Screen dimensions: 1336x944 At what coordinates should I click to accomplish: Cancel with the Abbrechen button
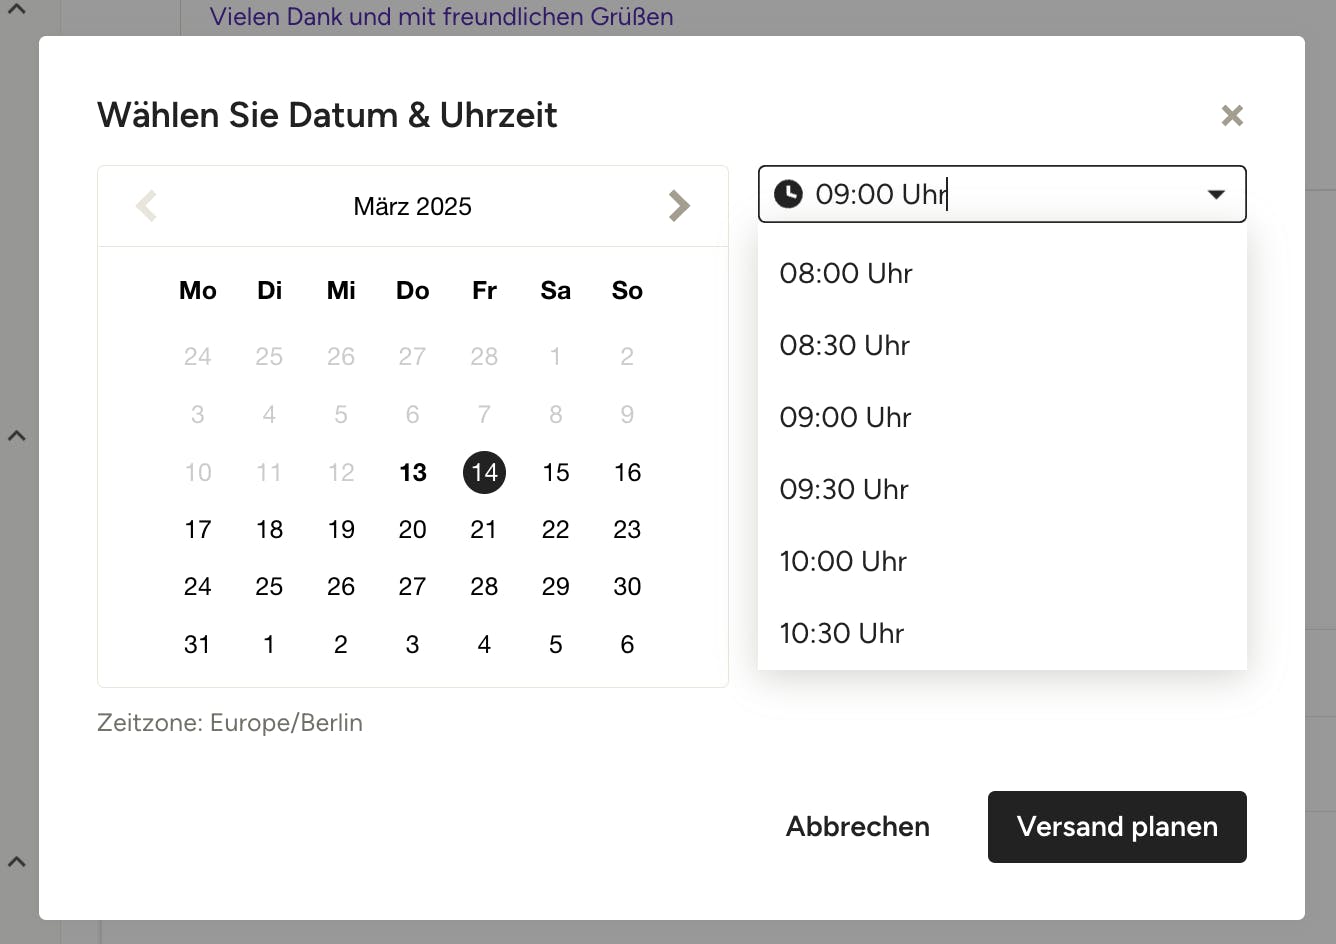[x=858, y=826]
